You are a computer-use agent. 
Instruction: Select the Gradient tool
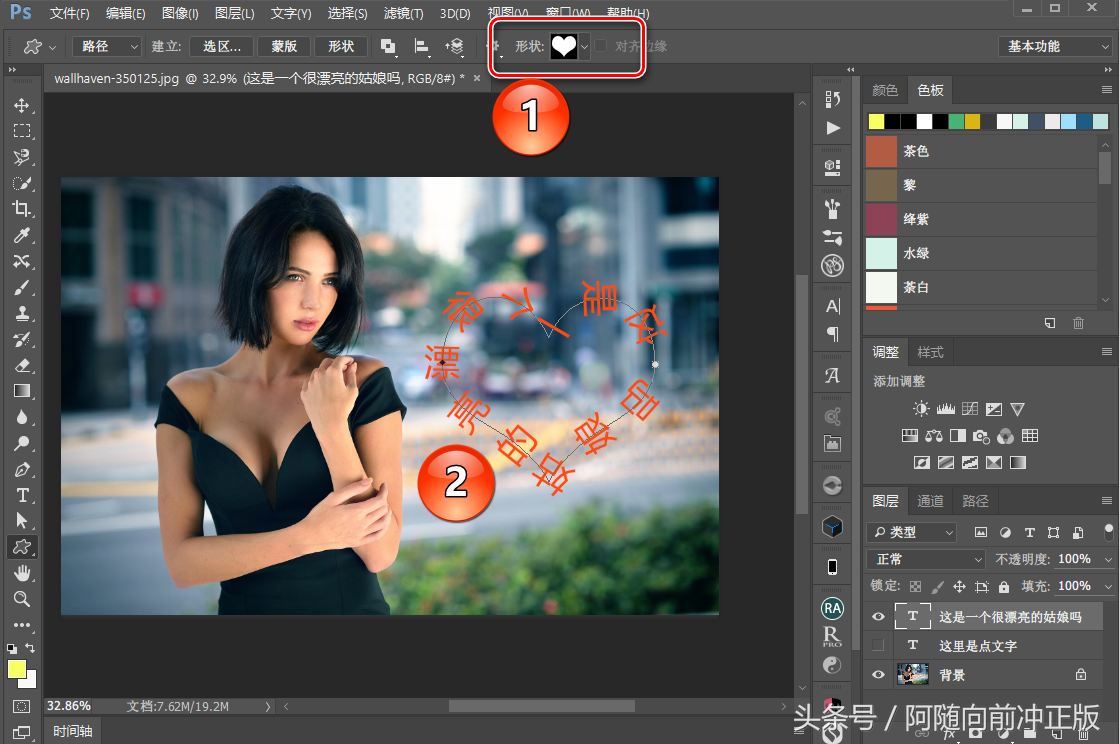tap(22, 391)
